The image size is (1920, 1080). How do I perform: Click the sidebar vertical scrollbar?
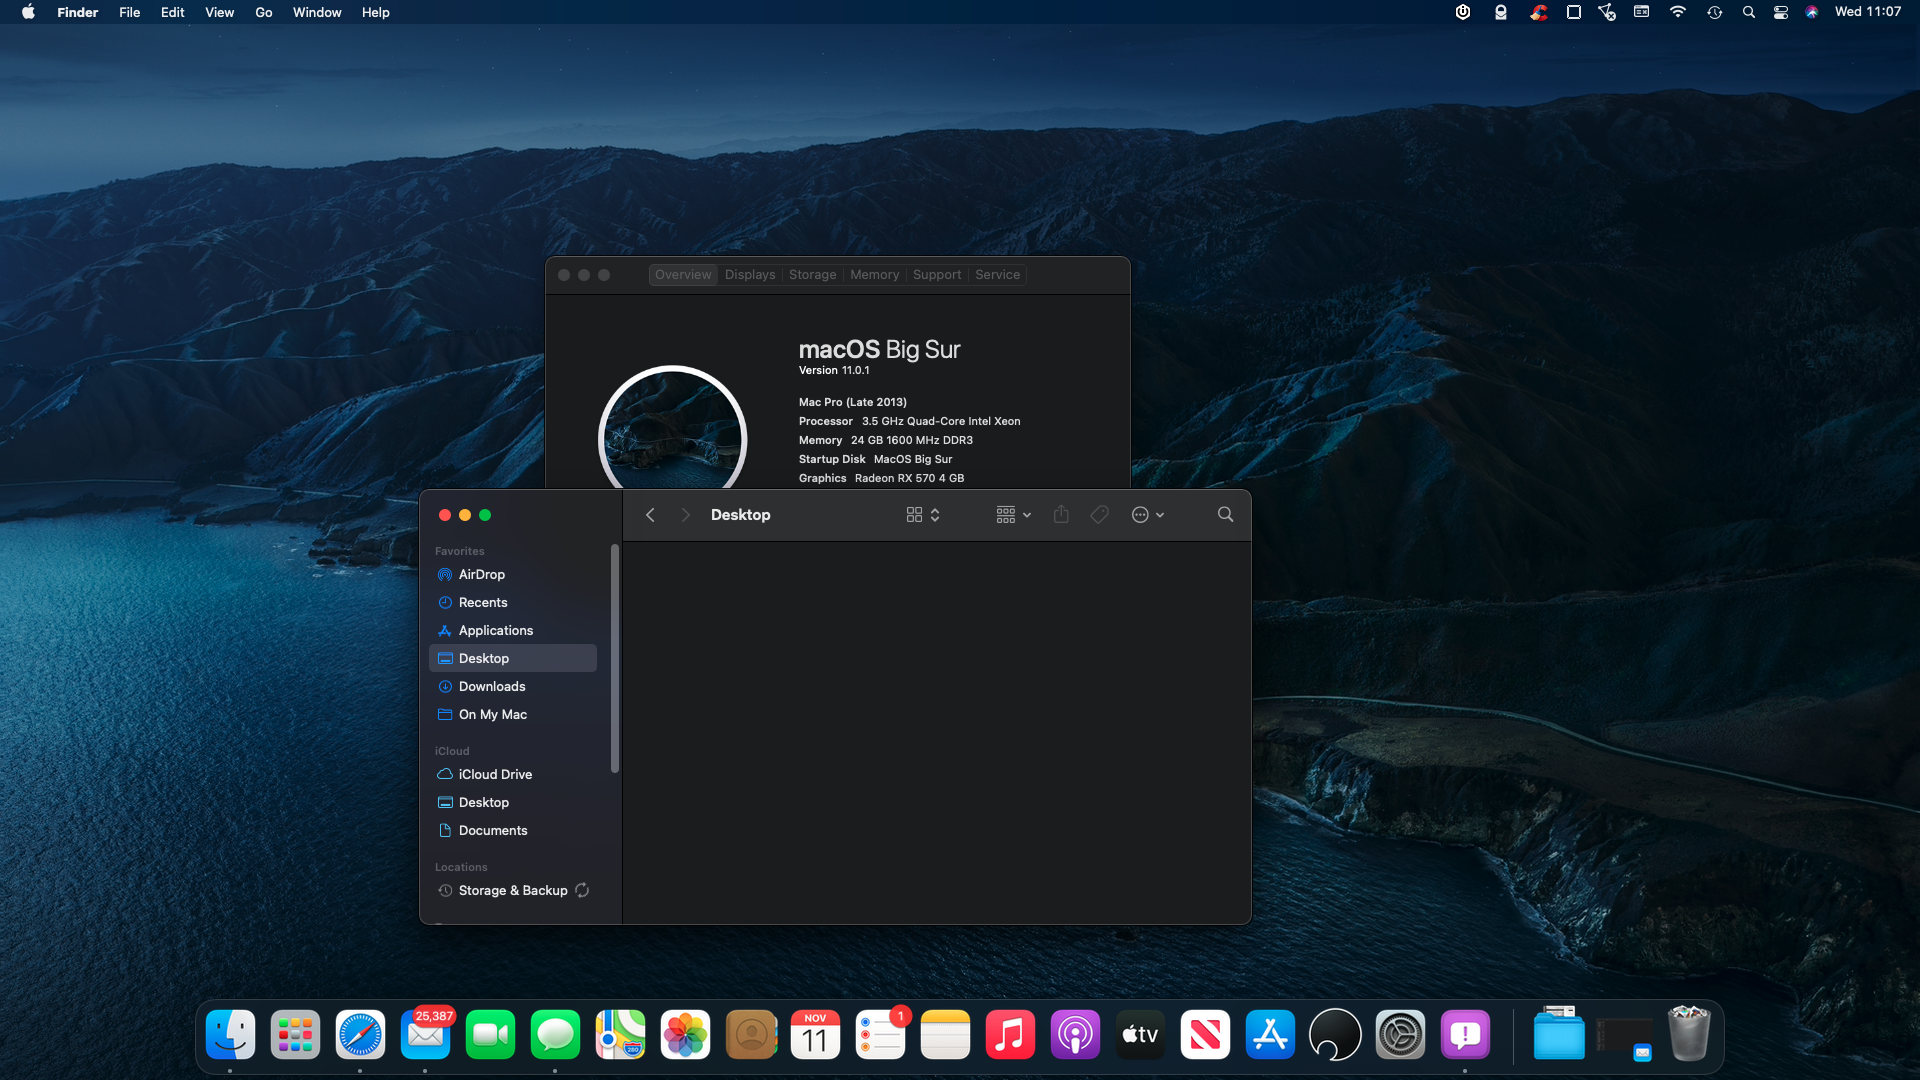(x=615, y=658)
